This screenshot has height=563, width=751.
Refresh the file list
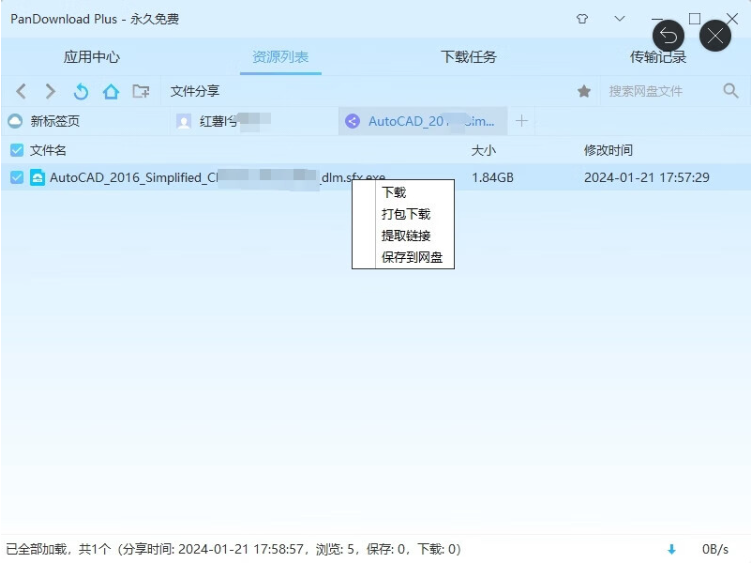point(81,91)
